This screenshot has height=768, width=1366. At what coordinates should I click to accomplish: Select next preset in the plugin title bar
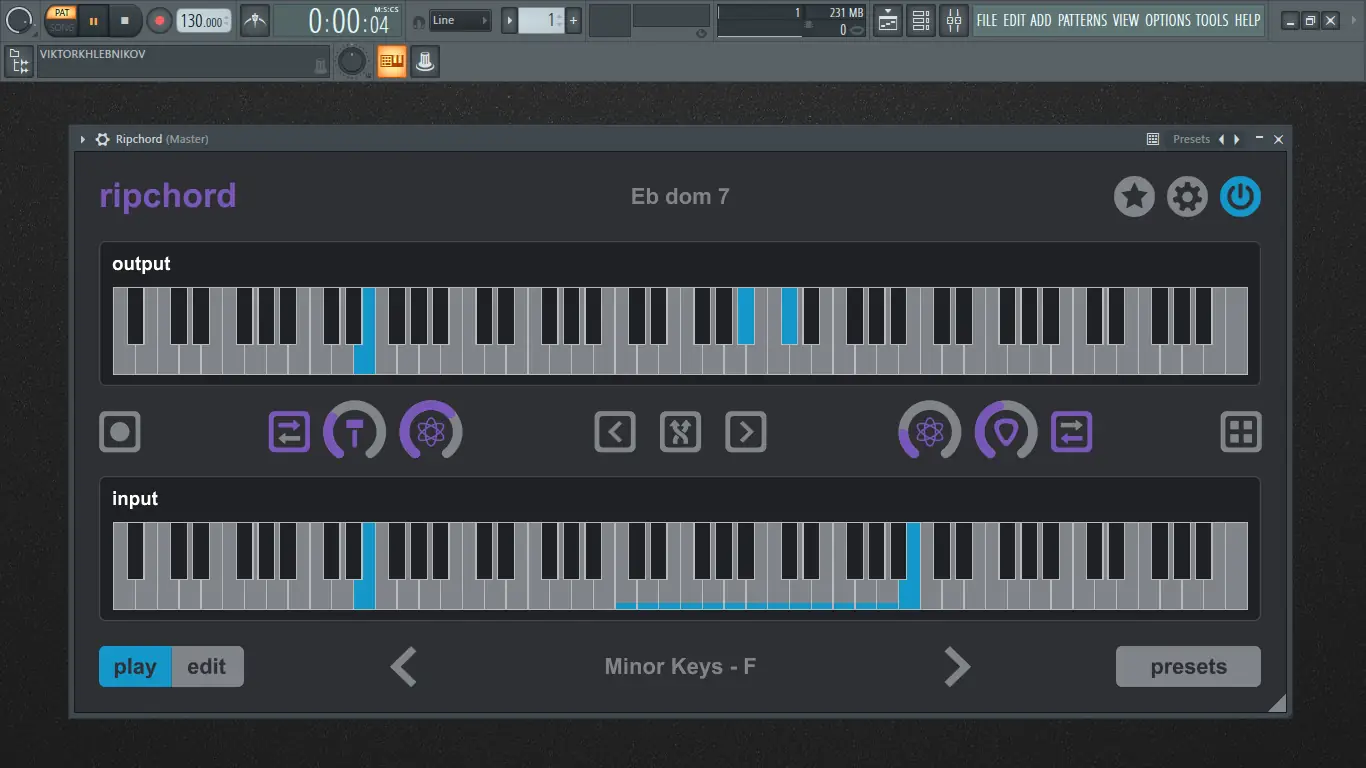pos(1237,139)
